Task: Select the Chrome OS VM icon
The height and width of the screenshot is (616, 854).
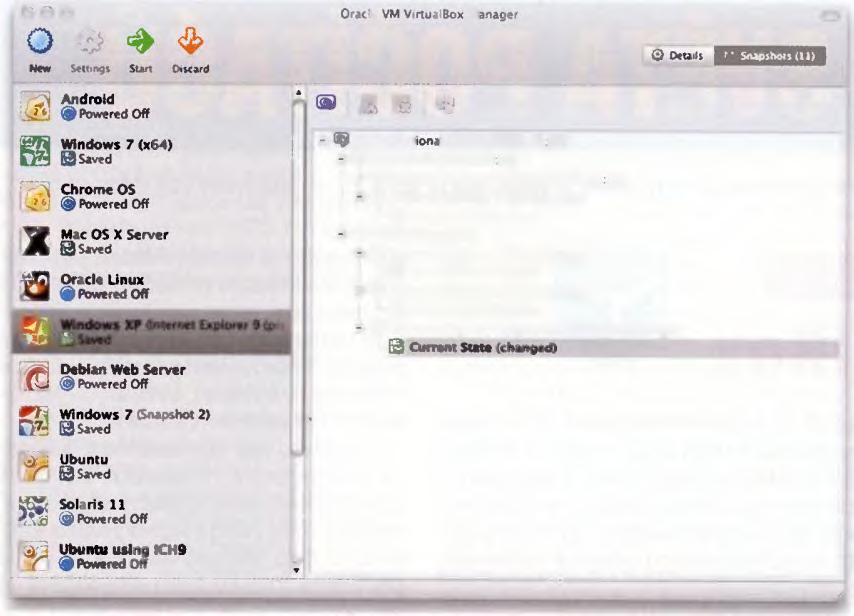Action: (x=35, y=196)
